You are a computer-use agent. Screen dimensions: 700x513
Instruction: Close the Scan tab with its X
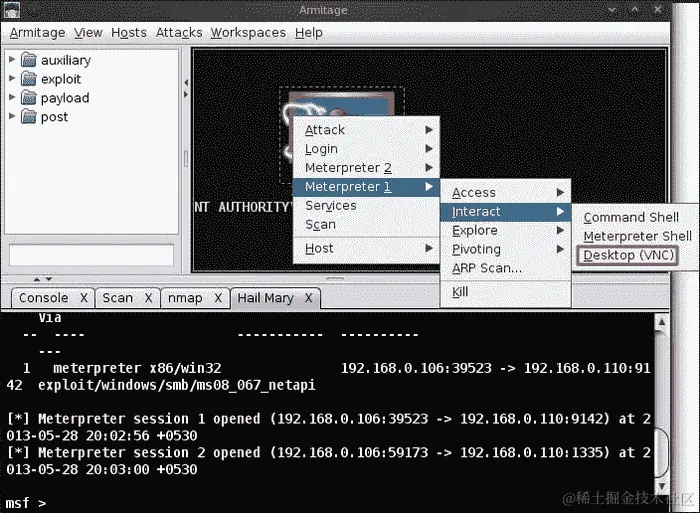pos(149,298)
